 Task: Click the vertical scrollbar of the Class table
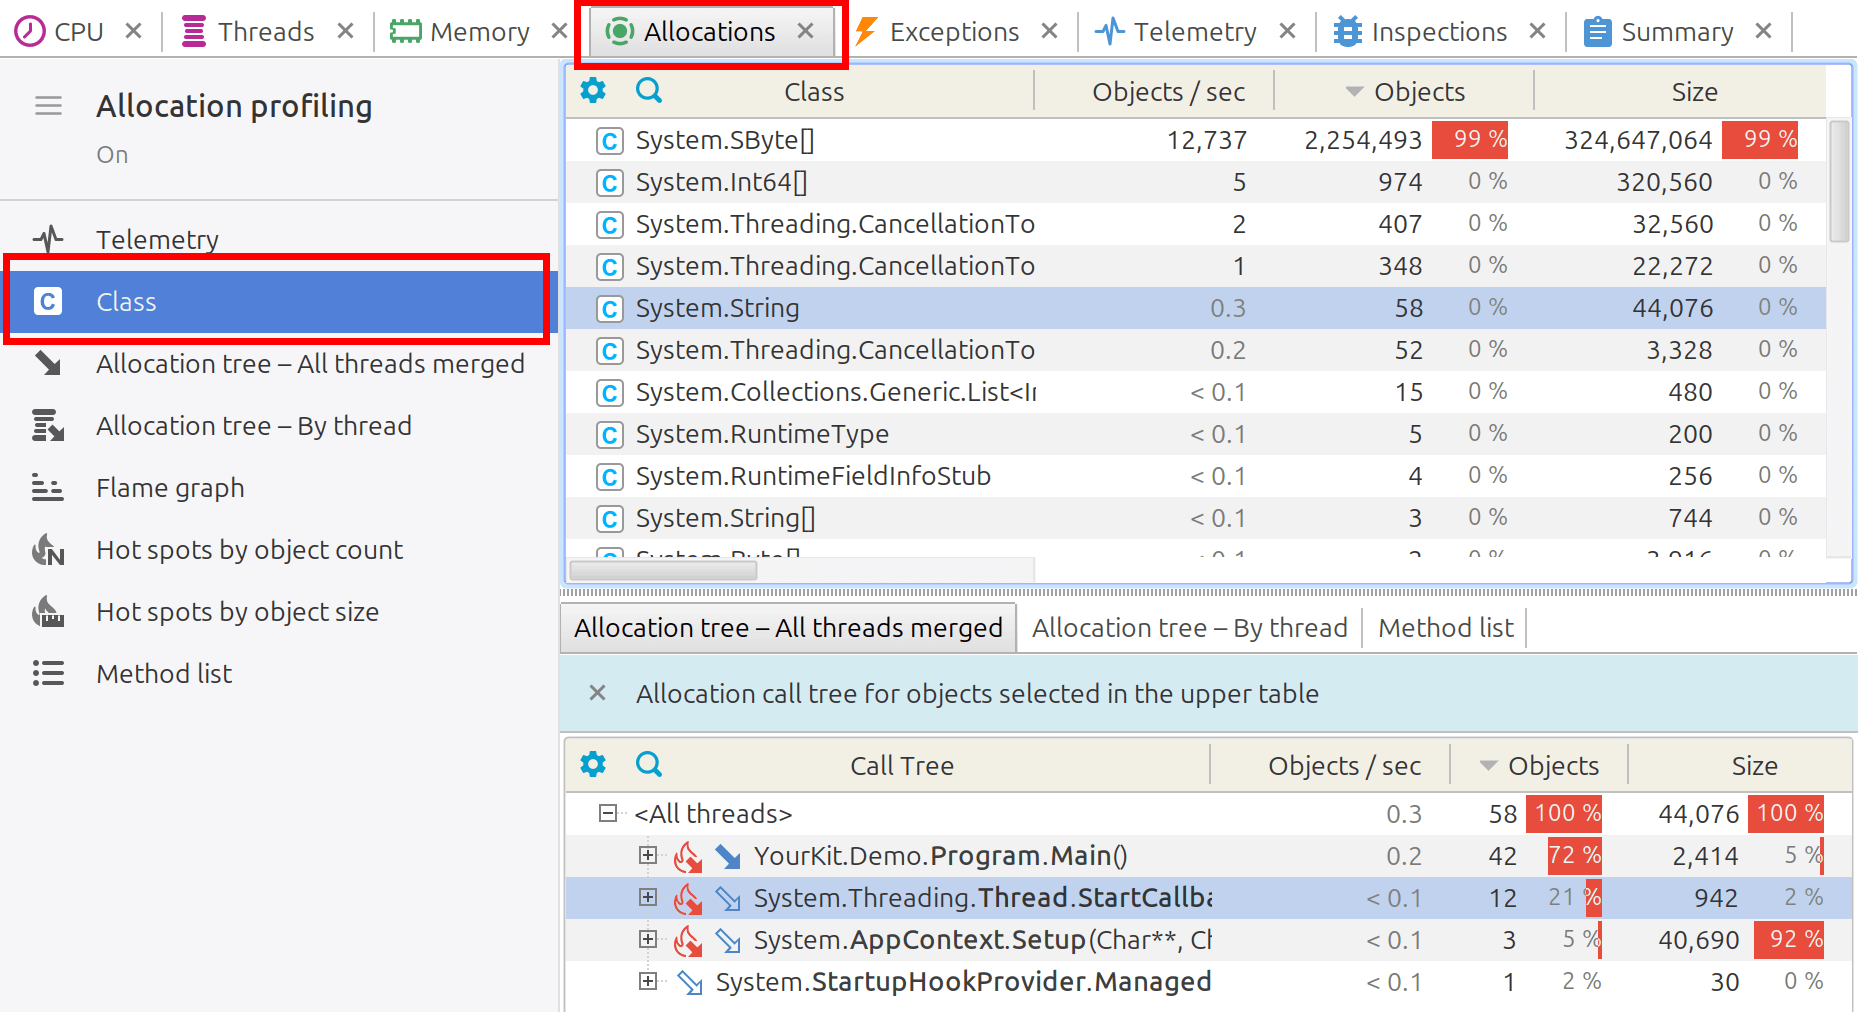(x=1839, y=180)
